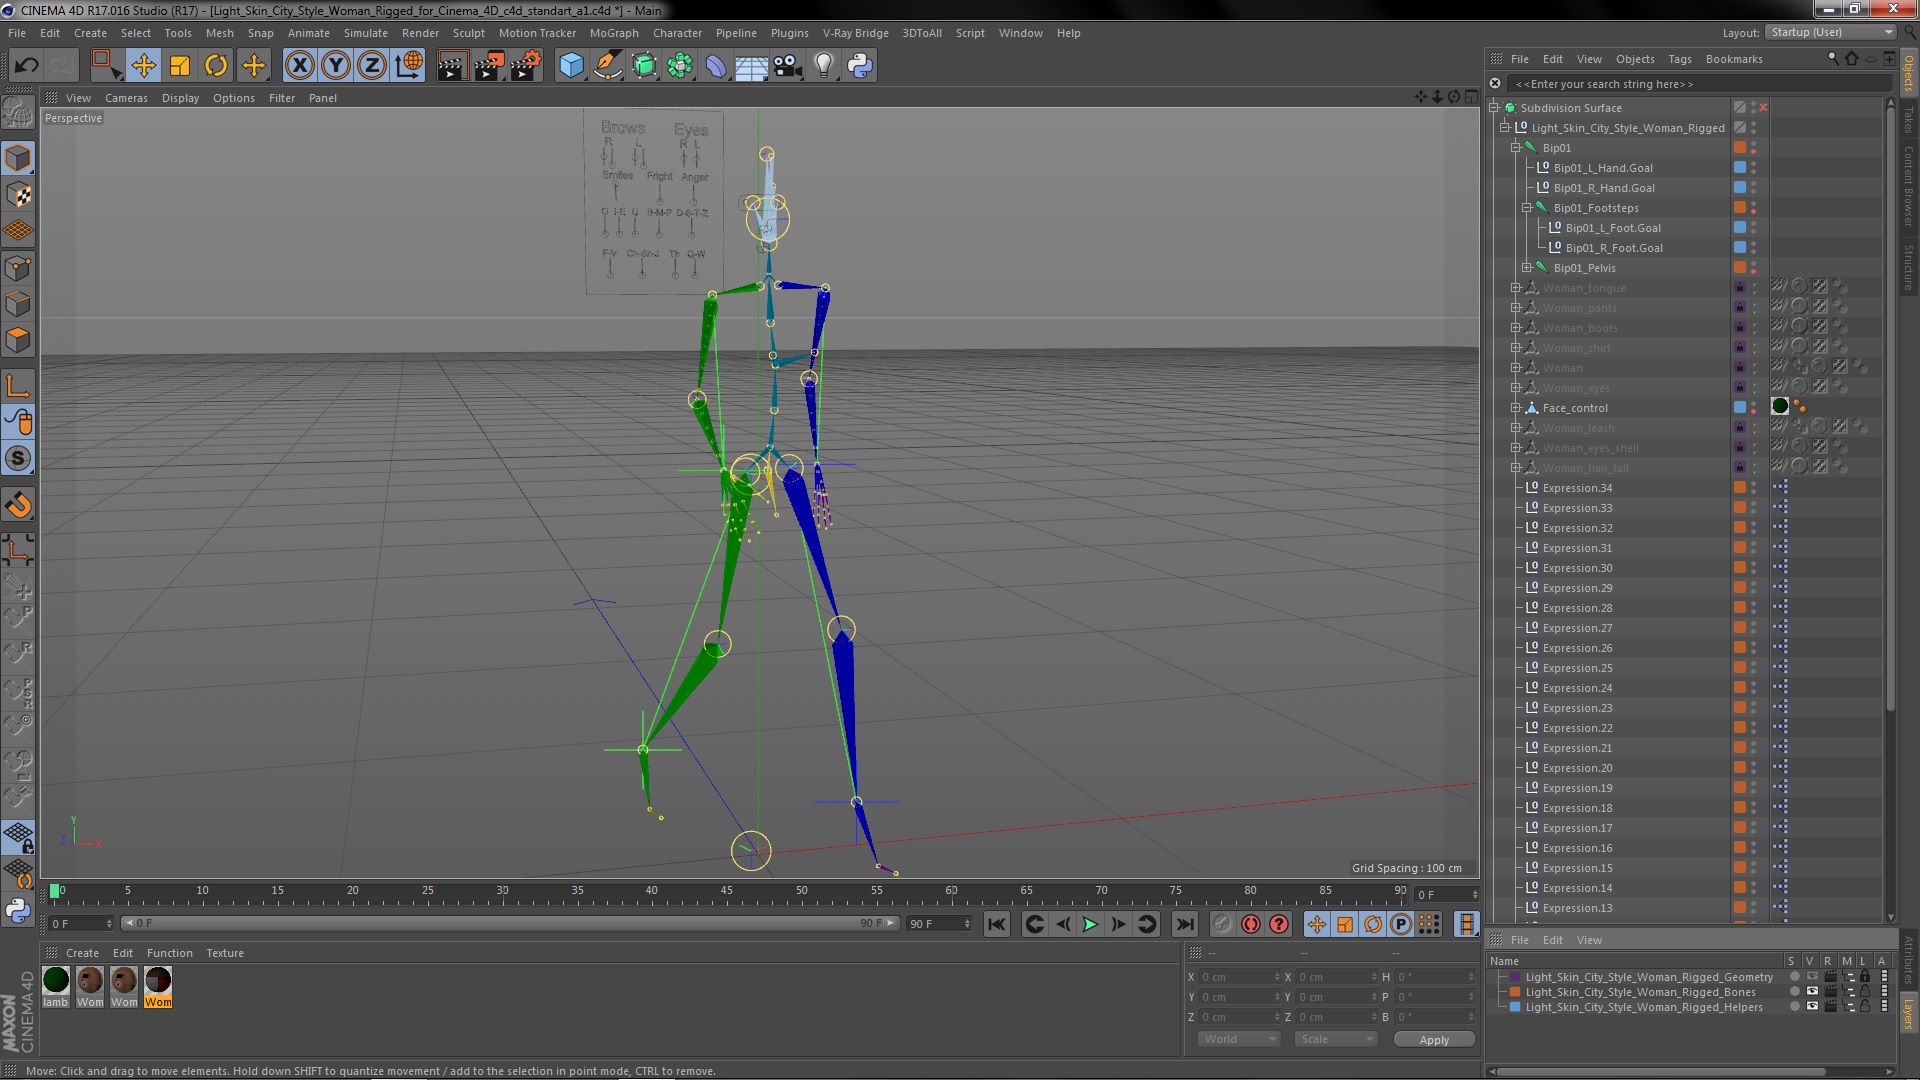Screen dimensions: 1920x1080
Task: Select the Move tool in top toolbar
Action: [144, 66]
